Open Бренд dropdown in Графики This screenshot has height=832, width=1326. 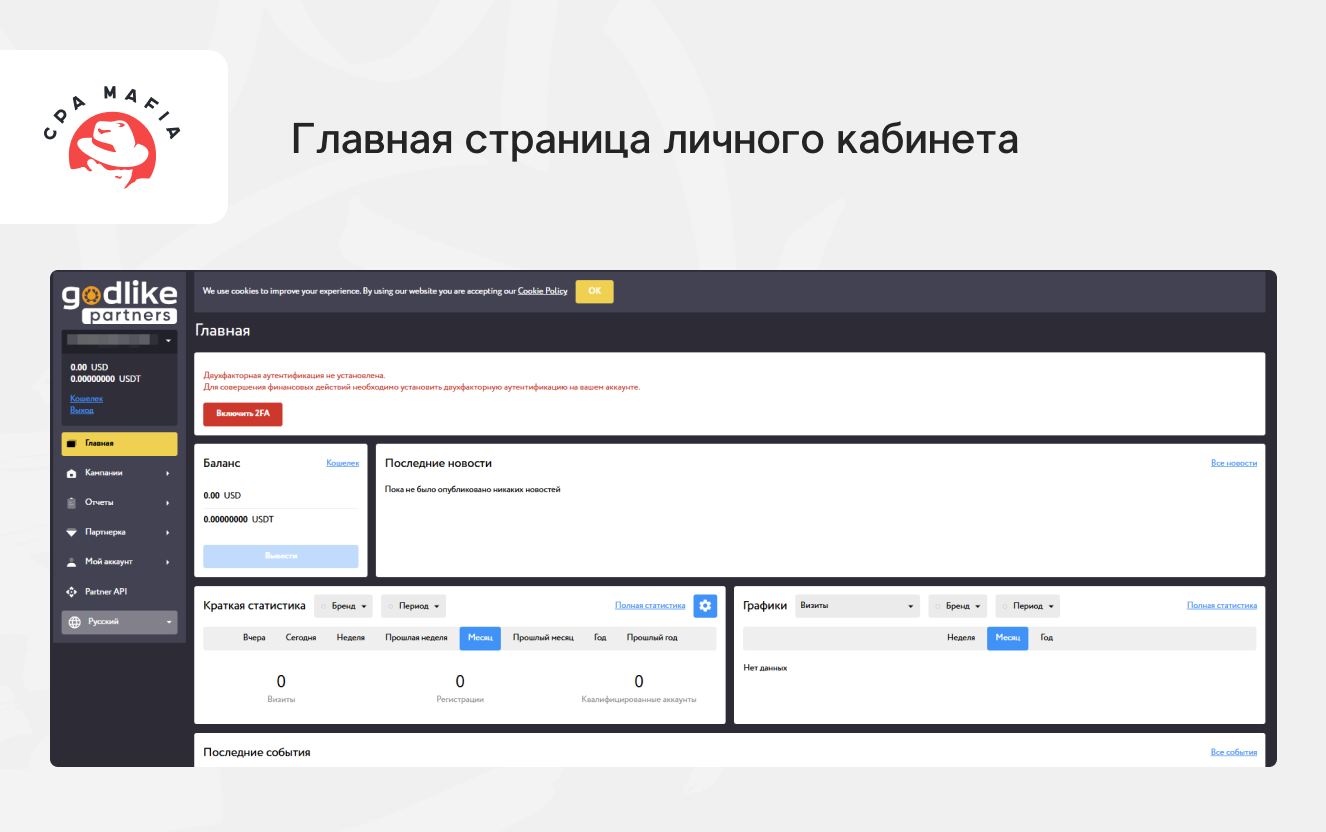(x=957, y=606)
